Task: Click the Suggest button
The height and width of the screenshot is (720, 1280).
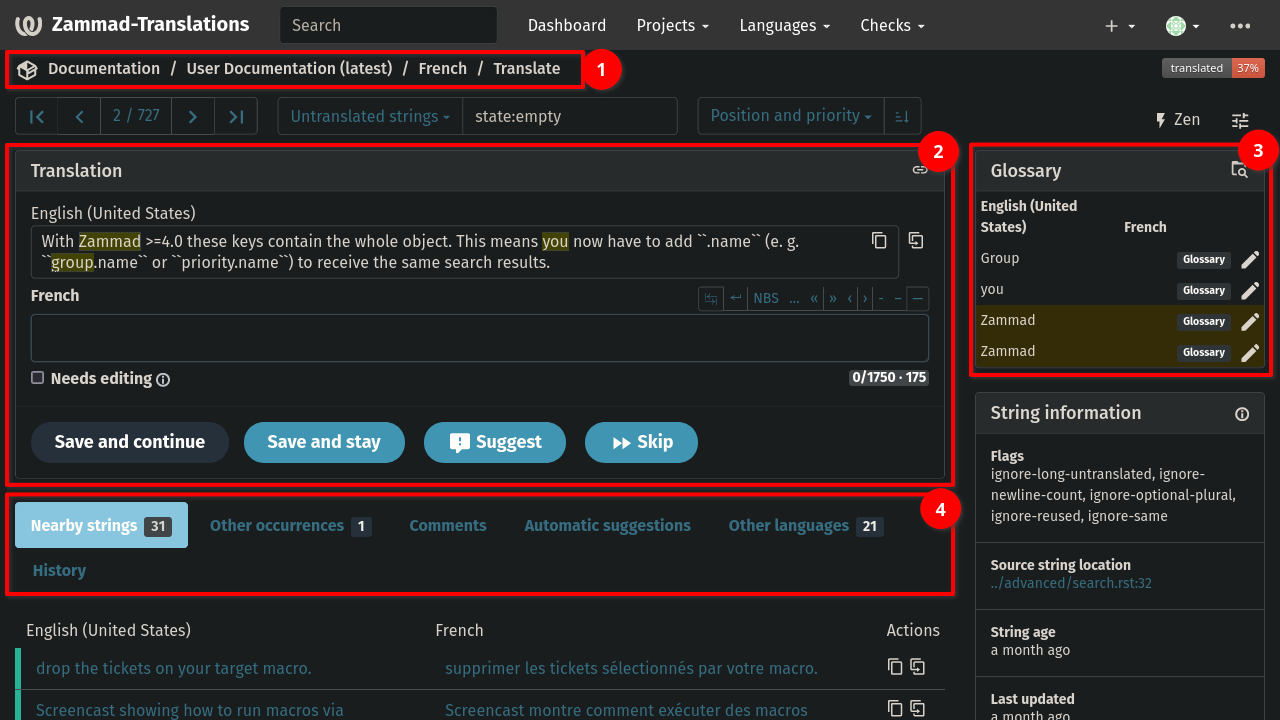Action: (495, 442)
